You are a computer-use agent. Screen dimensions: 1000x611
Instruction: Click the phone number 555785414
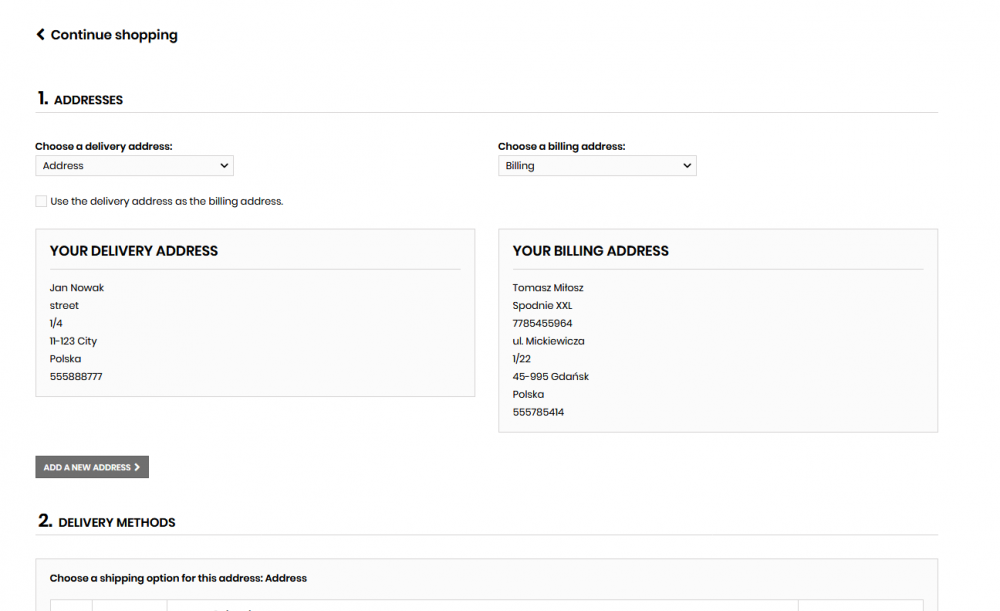[538, 411]
